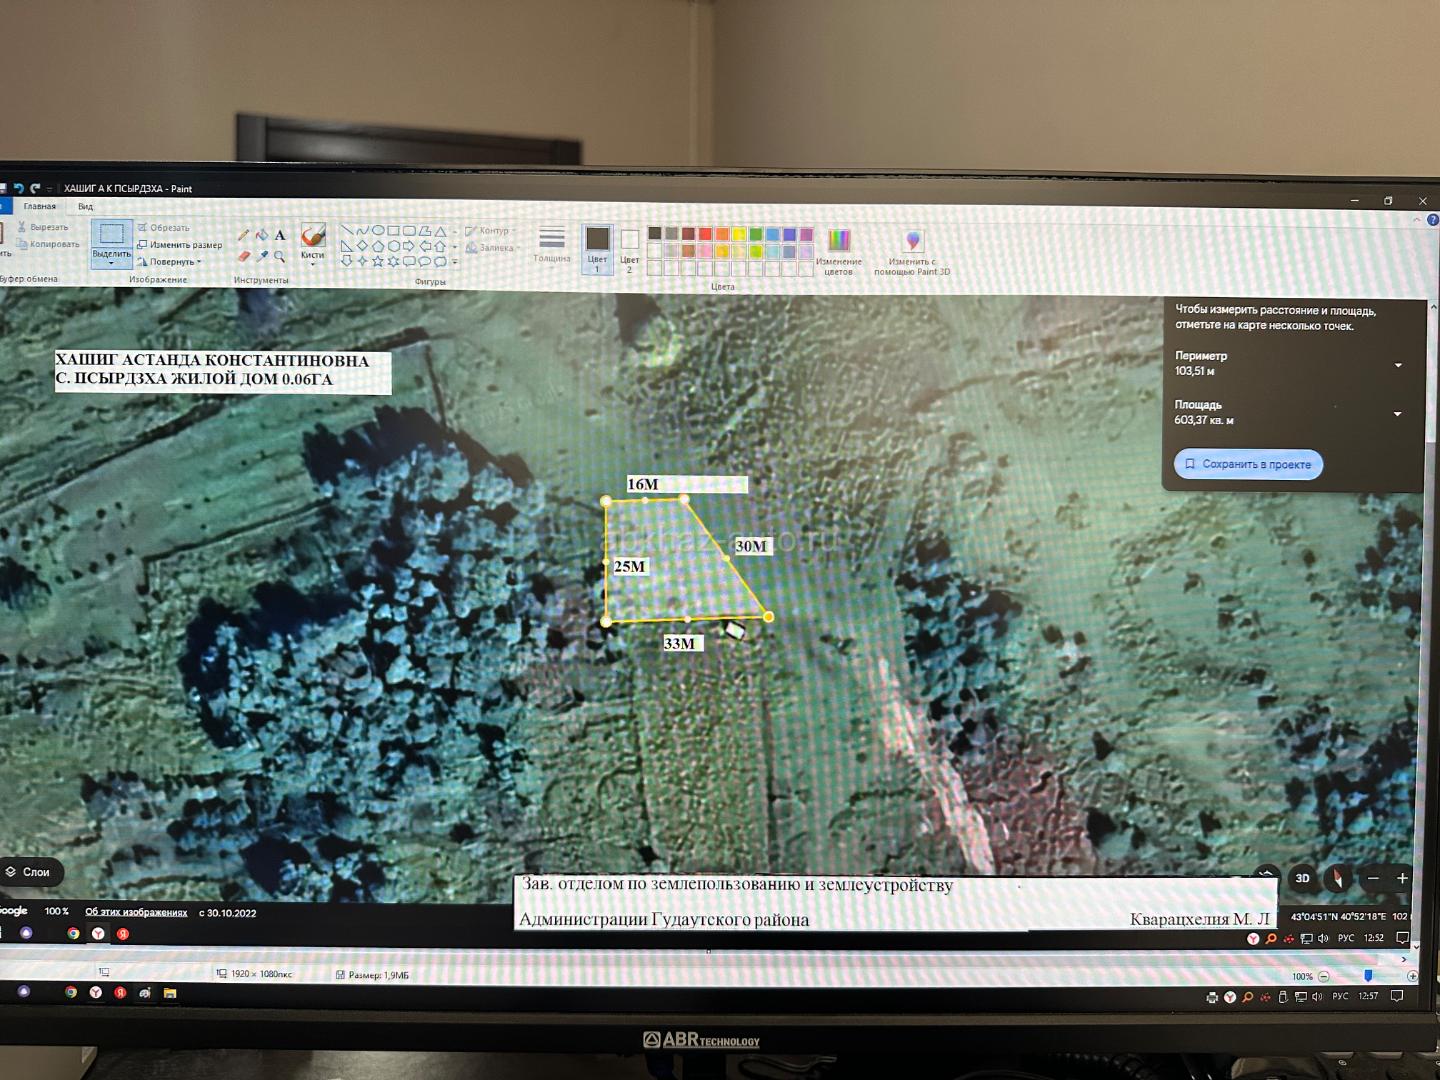
Task: Expand the Периметр units dropdown
Action: coord(1398,365)
